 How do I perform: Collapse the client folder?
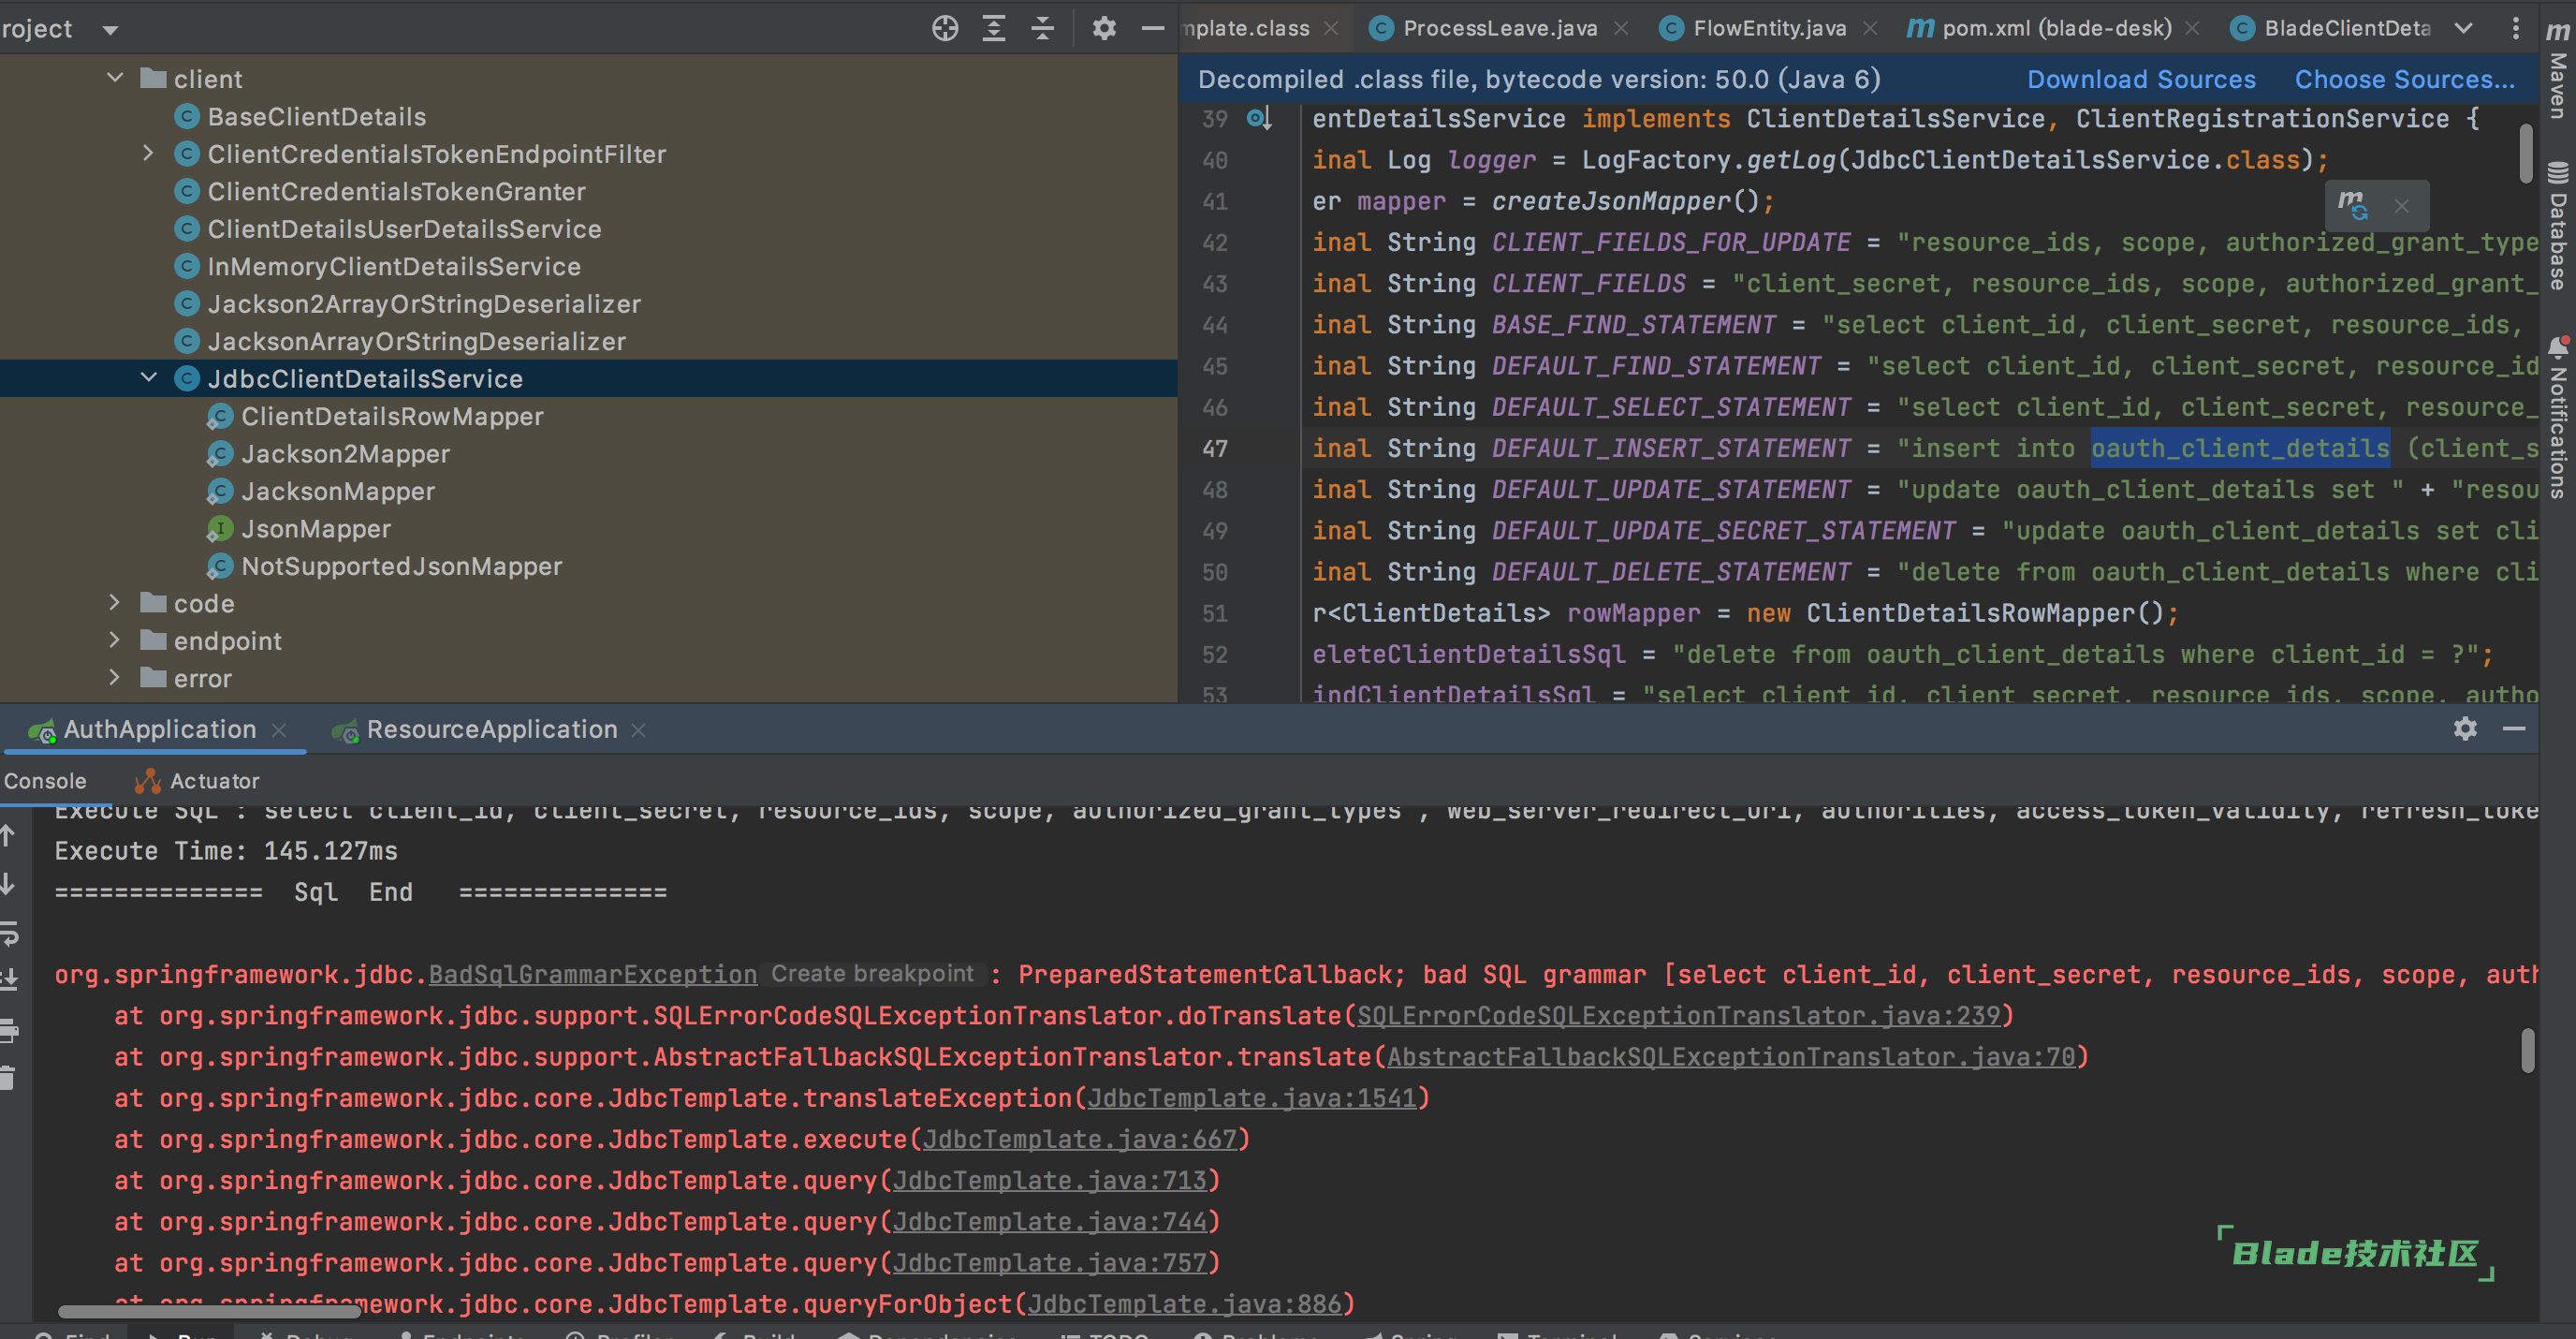pos(115,78)
